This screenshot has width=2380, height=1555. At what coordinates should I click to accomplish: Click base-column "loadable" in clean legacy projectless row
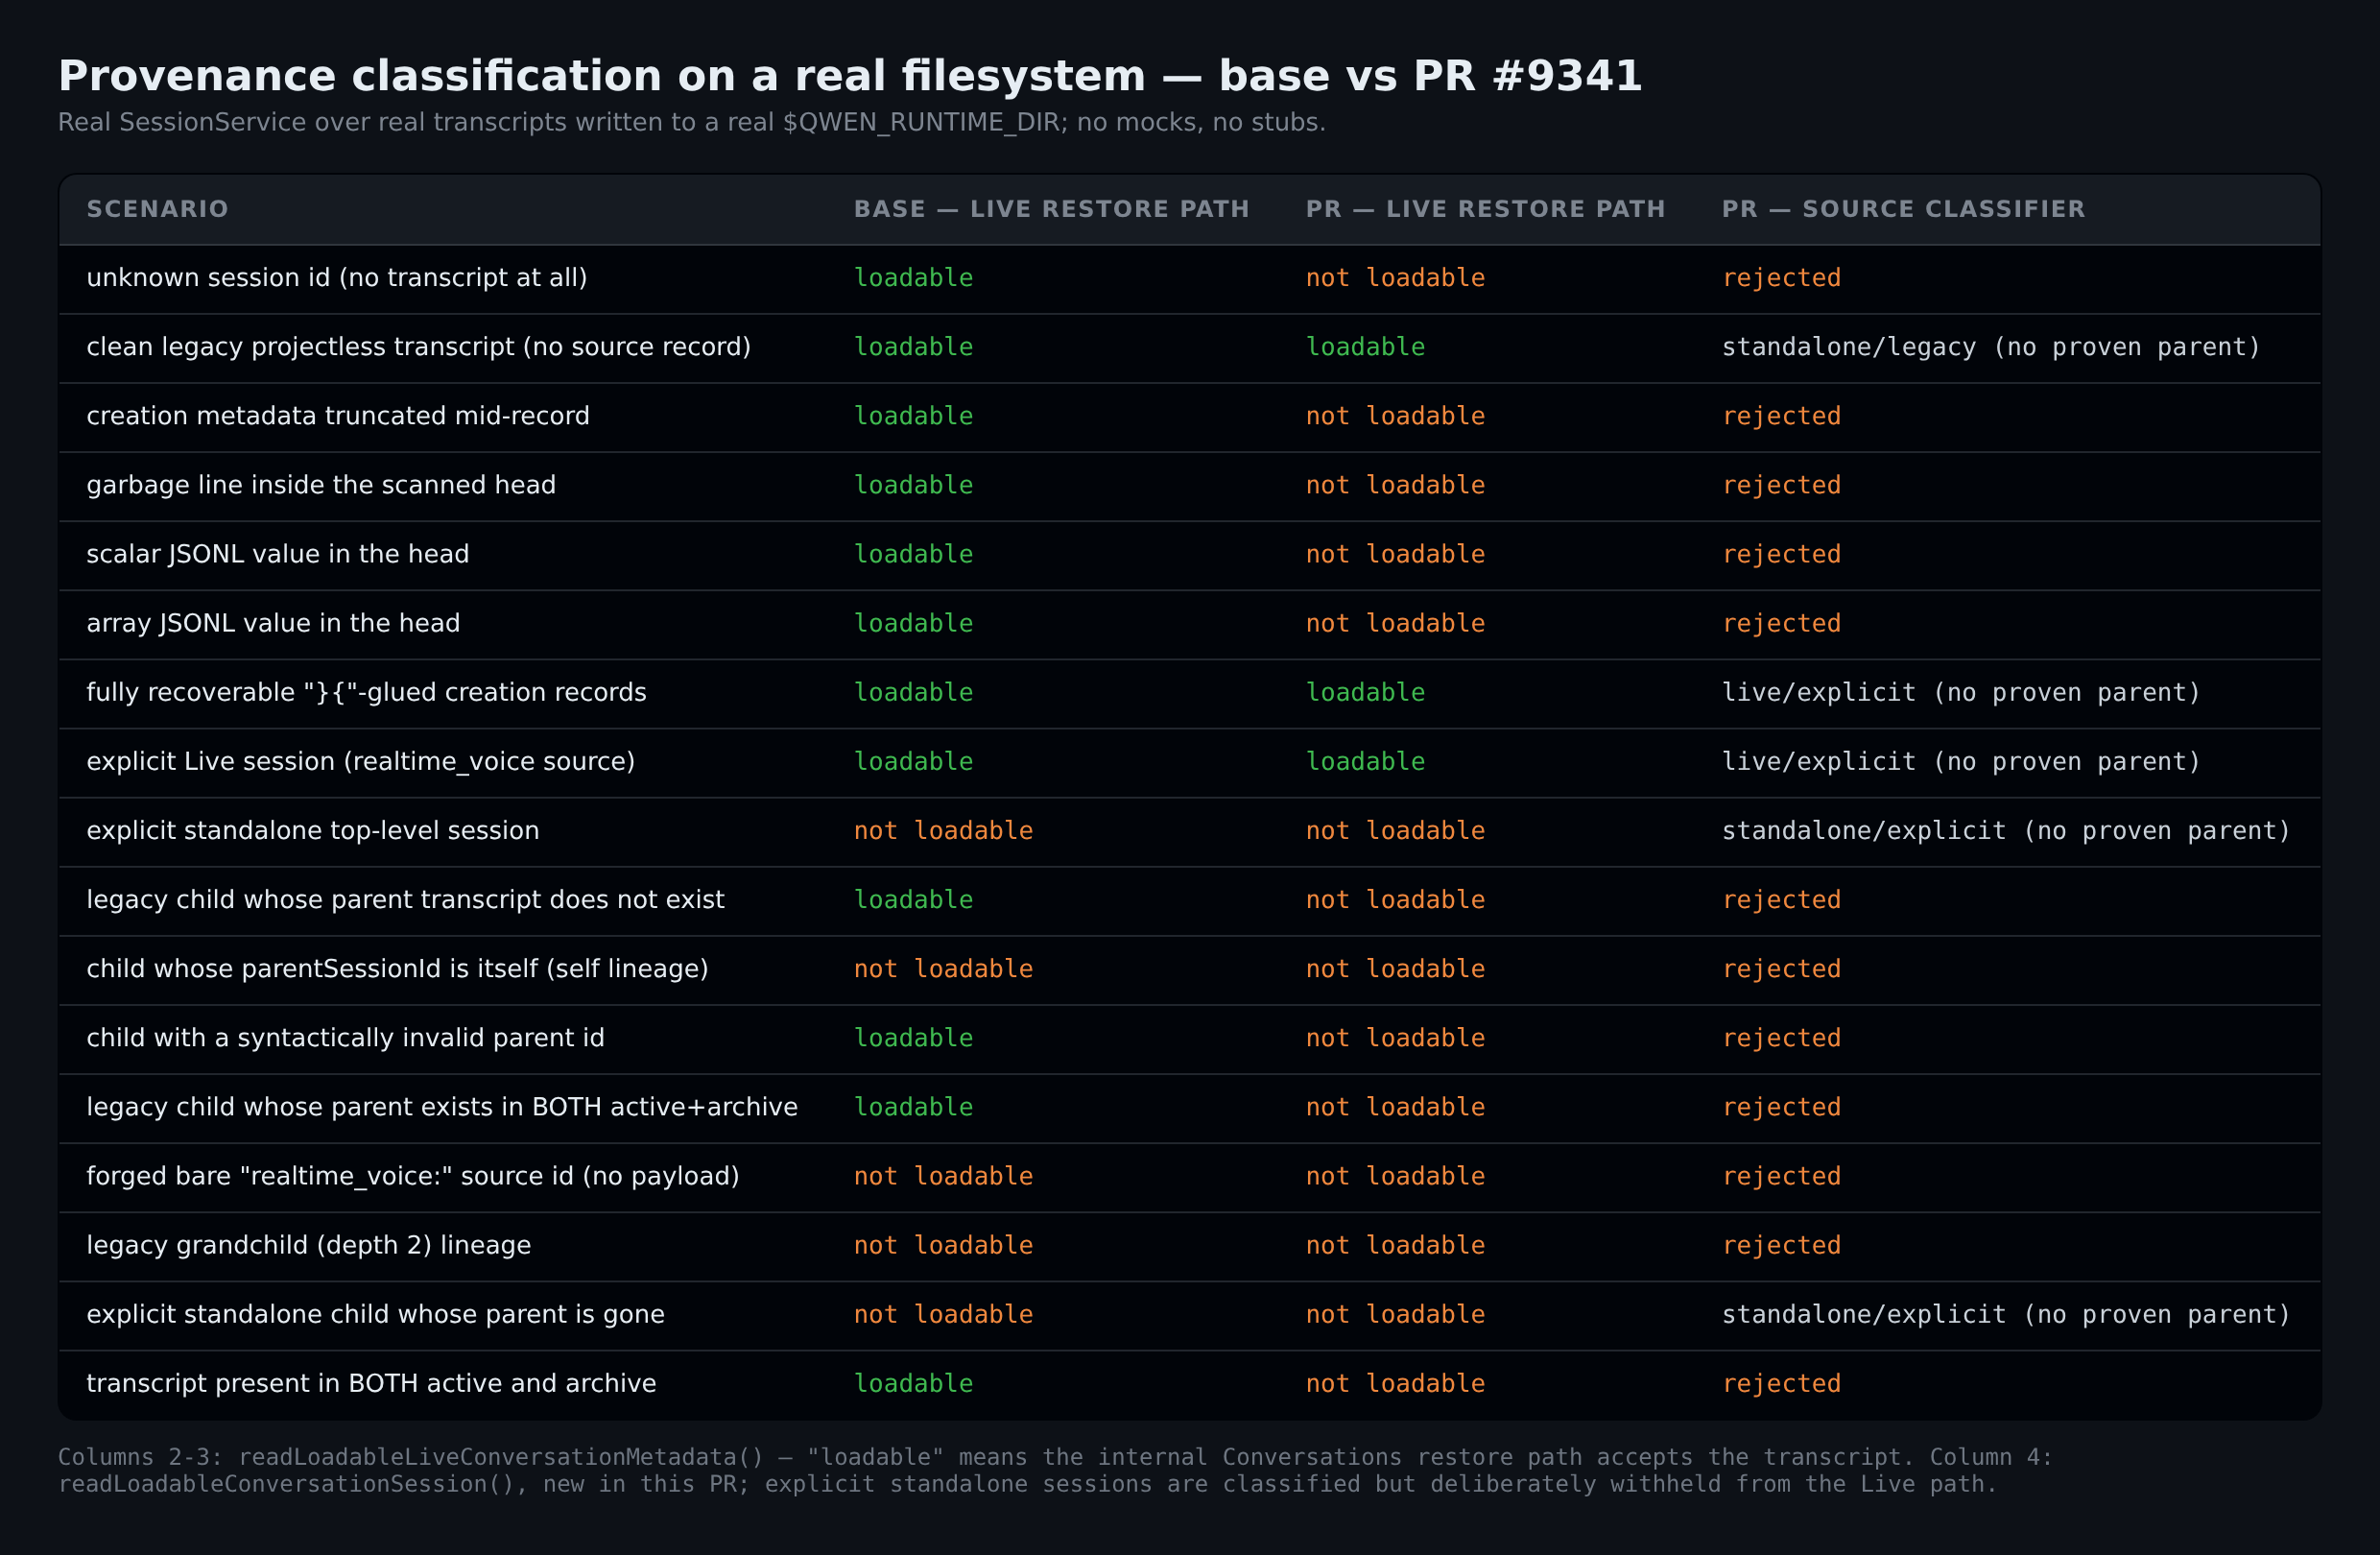(x=913, y=347)
